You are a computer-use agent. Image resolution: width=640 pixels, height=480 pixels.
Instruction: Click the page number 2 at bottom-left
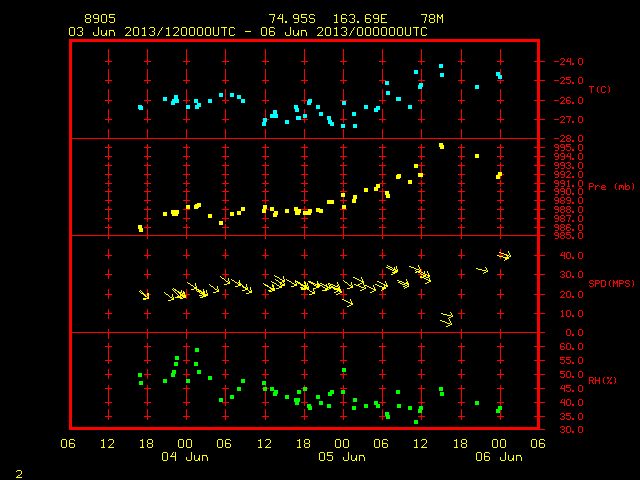19,474
